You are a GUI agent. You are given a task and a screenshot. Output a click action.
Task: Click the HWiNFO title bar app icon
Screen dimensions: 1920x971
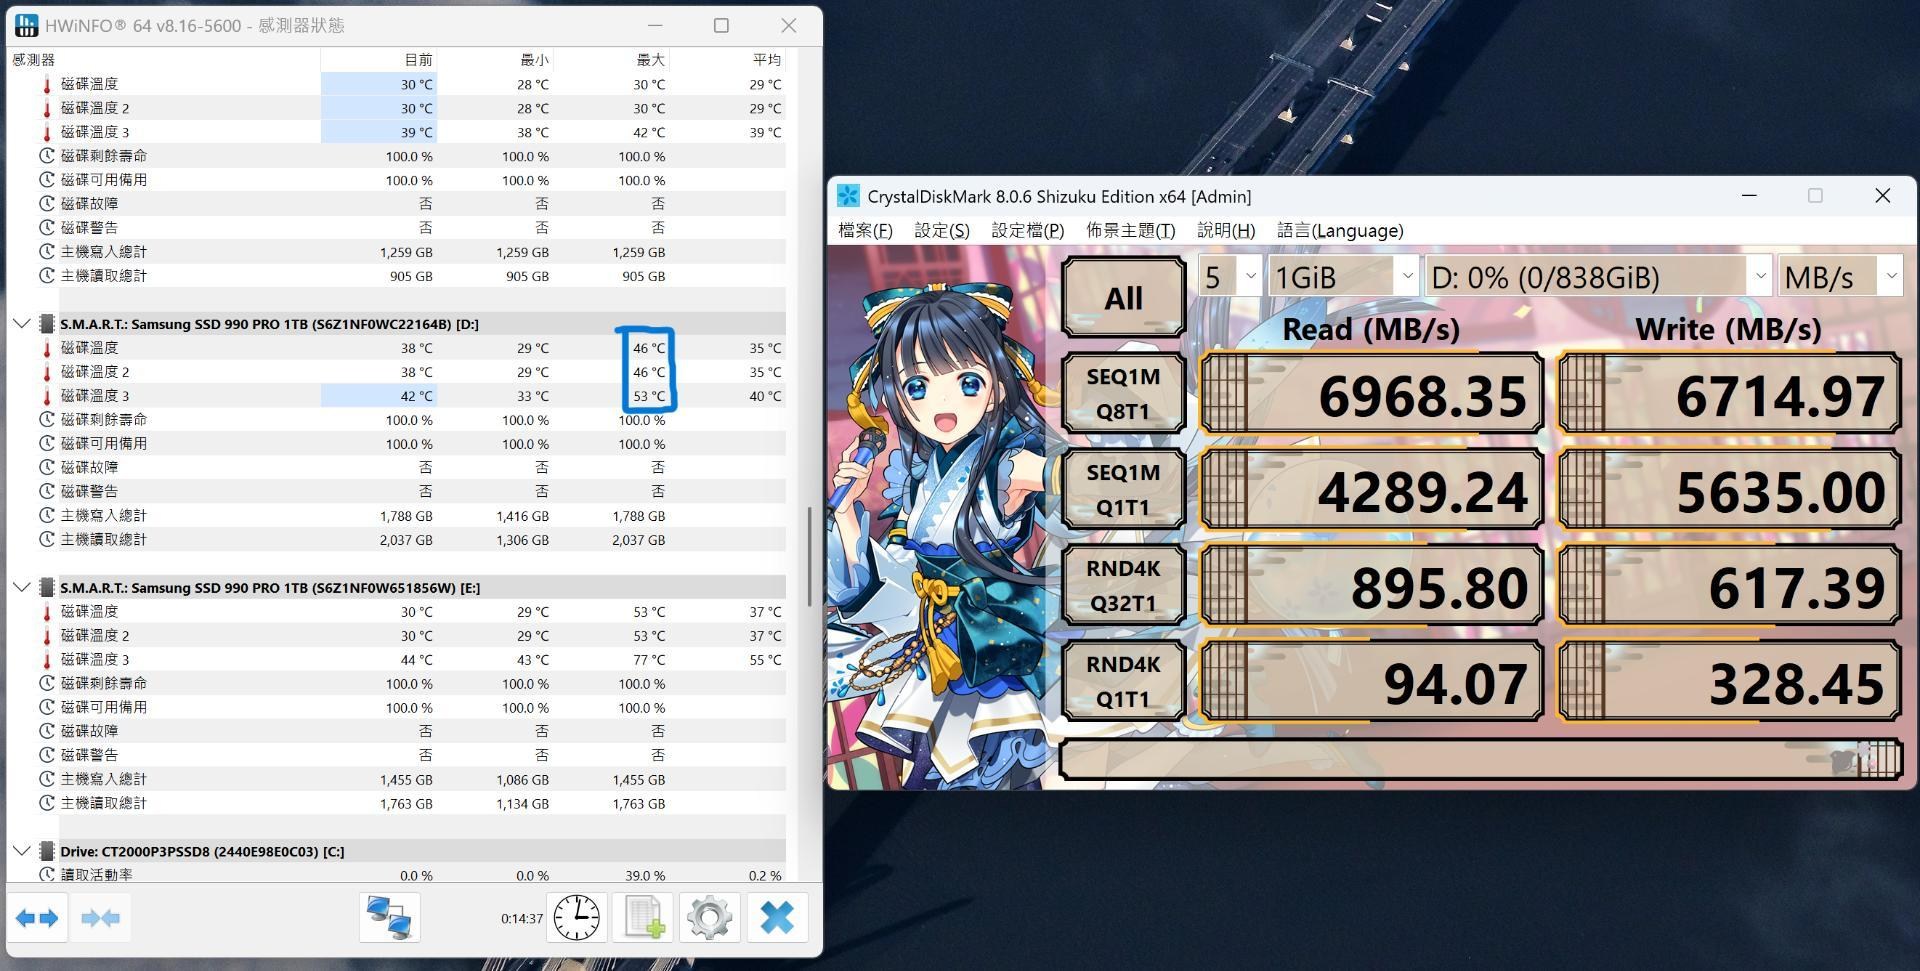(x=26, y=25)
